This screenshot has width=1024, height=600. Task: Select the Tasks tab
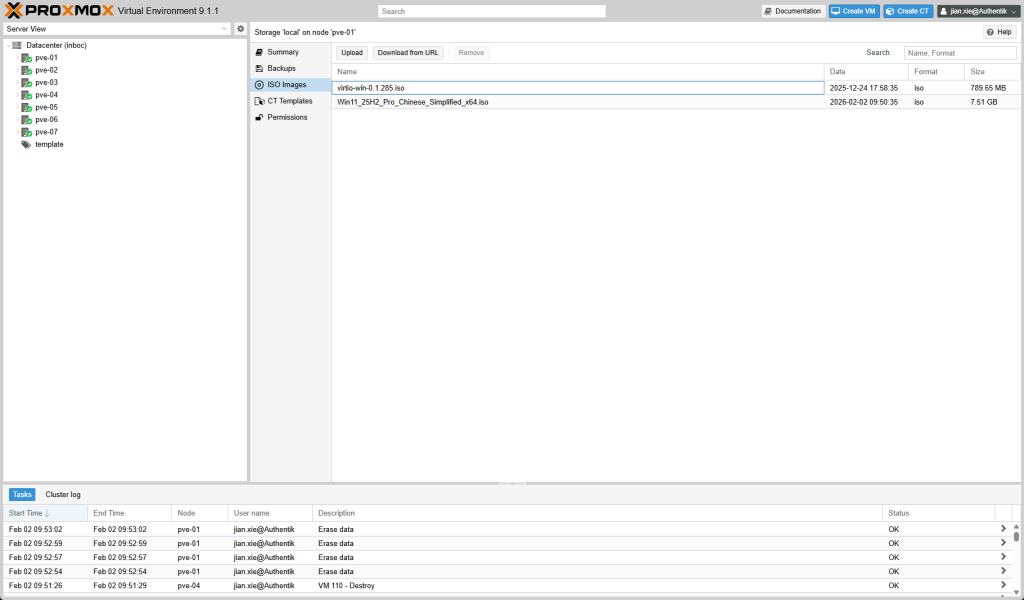(22, 494)
